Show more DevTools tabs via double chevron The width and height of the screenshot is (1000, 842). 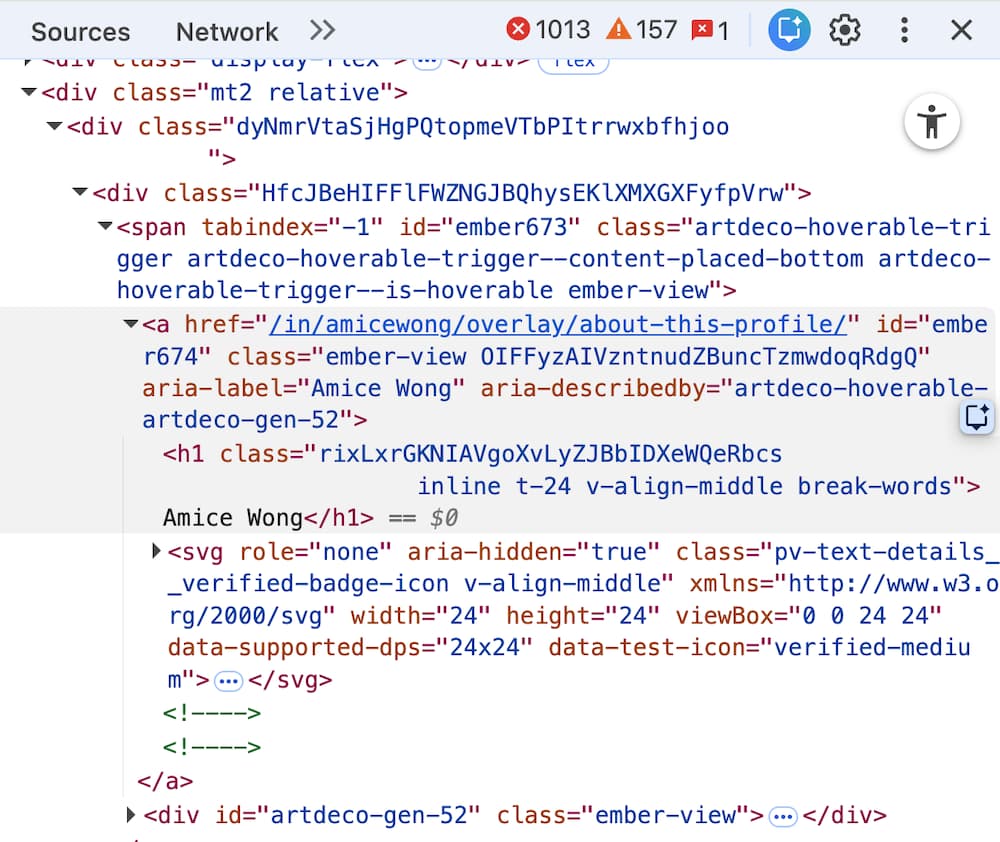pyautogui.click(x=322, y=30)
